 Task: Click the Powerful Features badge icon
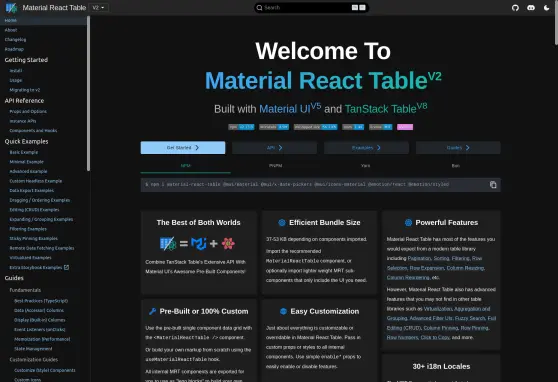point(408,223)
